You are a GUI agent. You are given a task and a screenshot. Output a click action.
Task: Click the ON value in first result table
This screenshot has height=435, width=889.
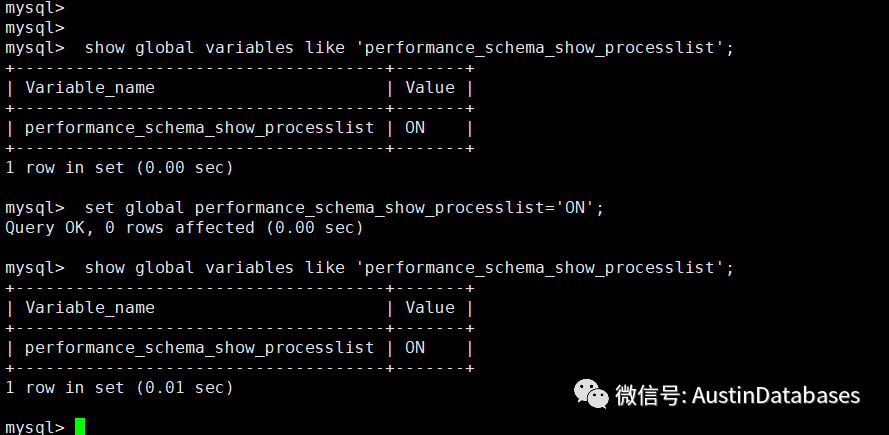click(x=415, y=128)
